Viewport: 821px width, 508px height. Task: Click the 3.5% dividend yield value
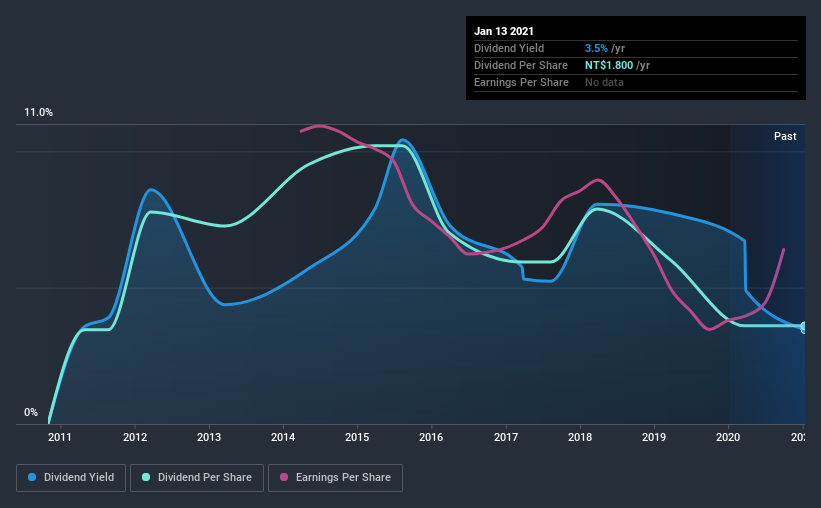click(596, 48)
